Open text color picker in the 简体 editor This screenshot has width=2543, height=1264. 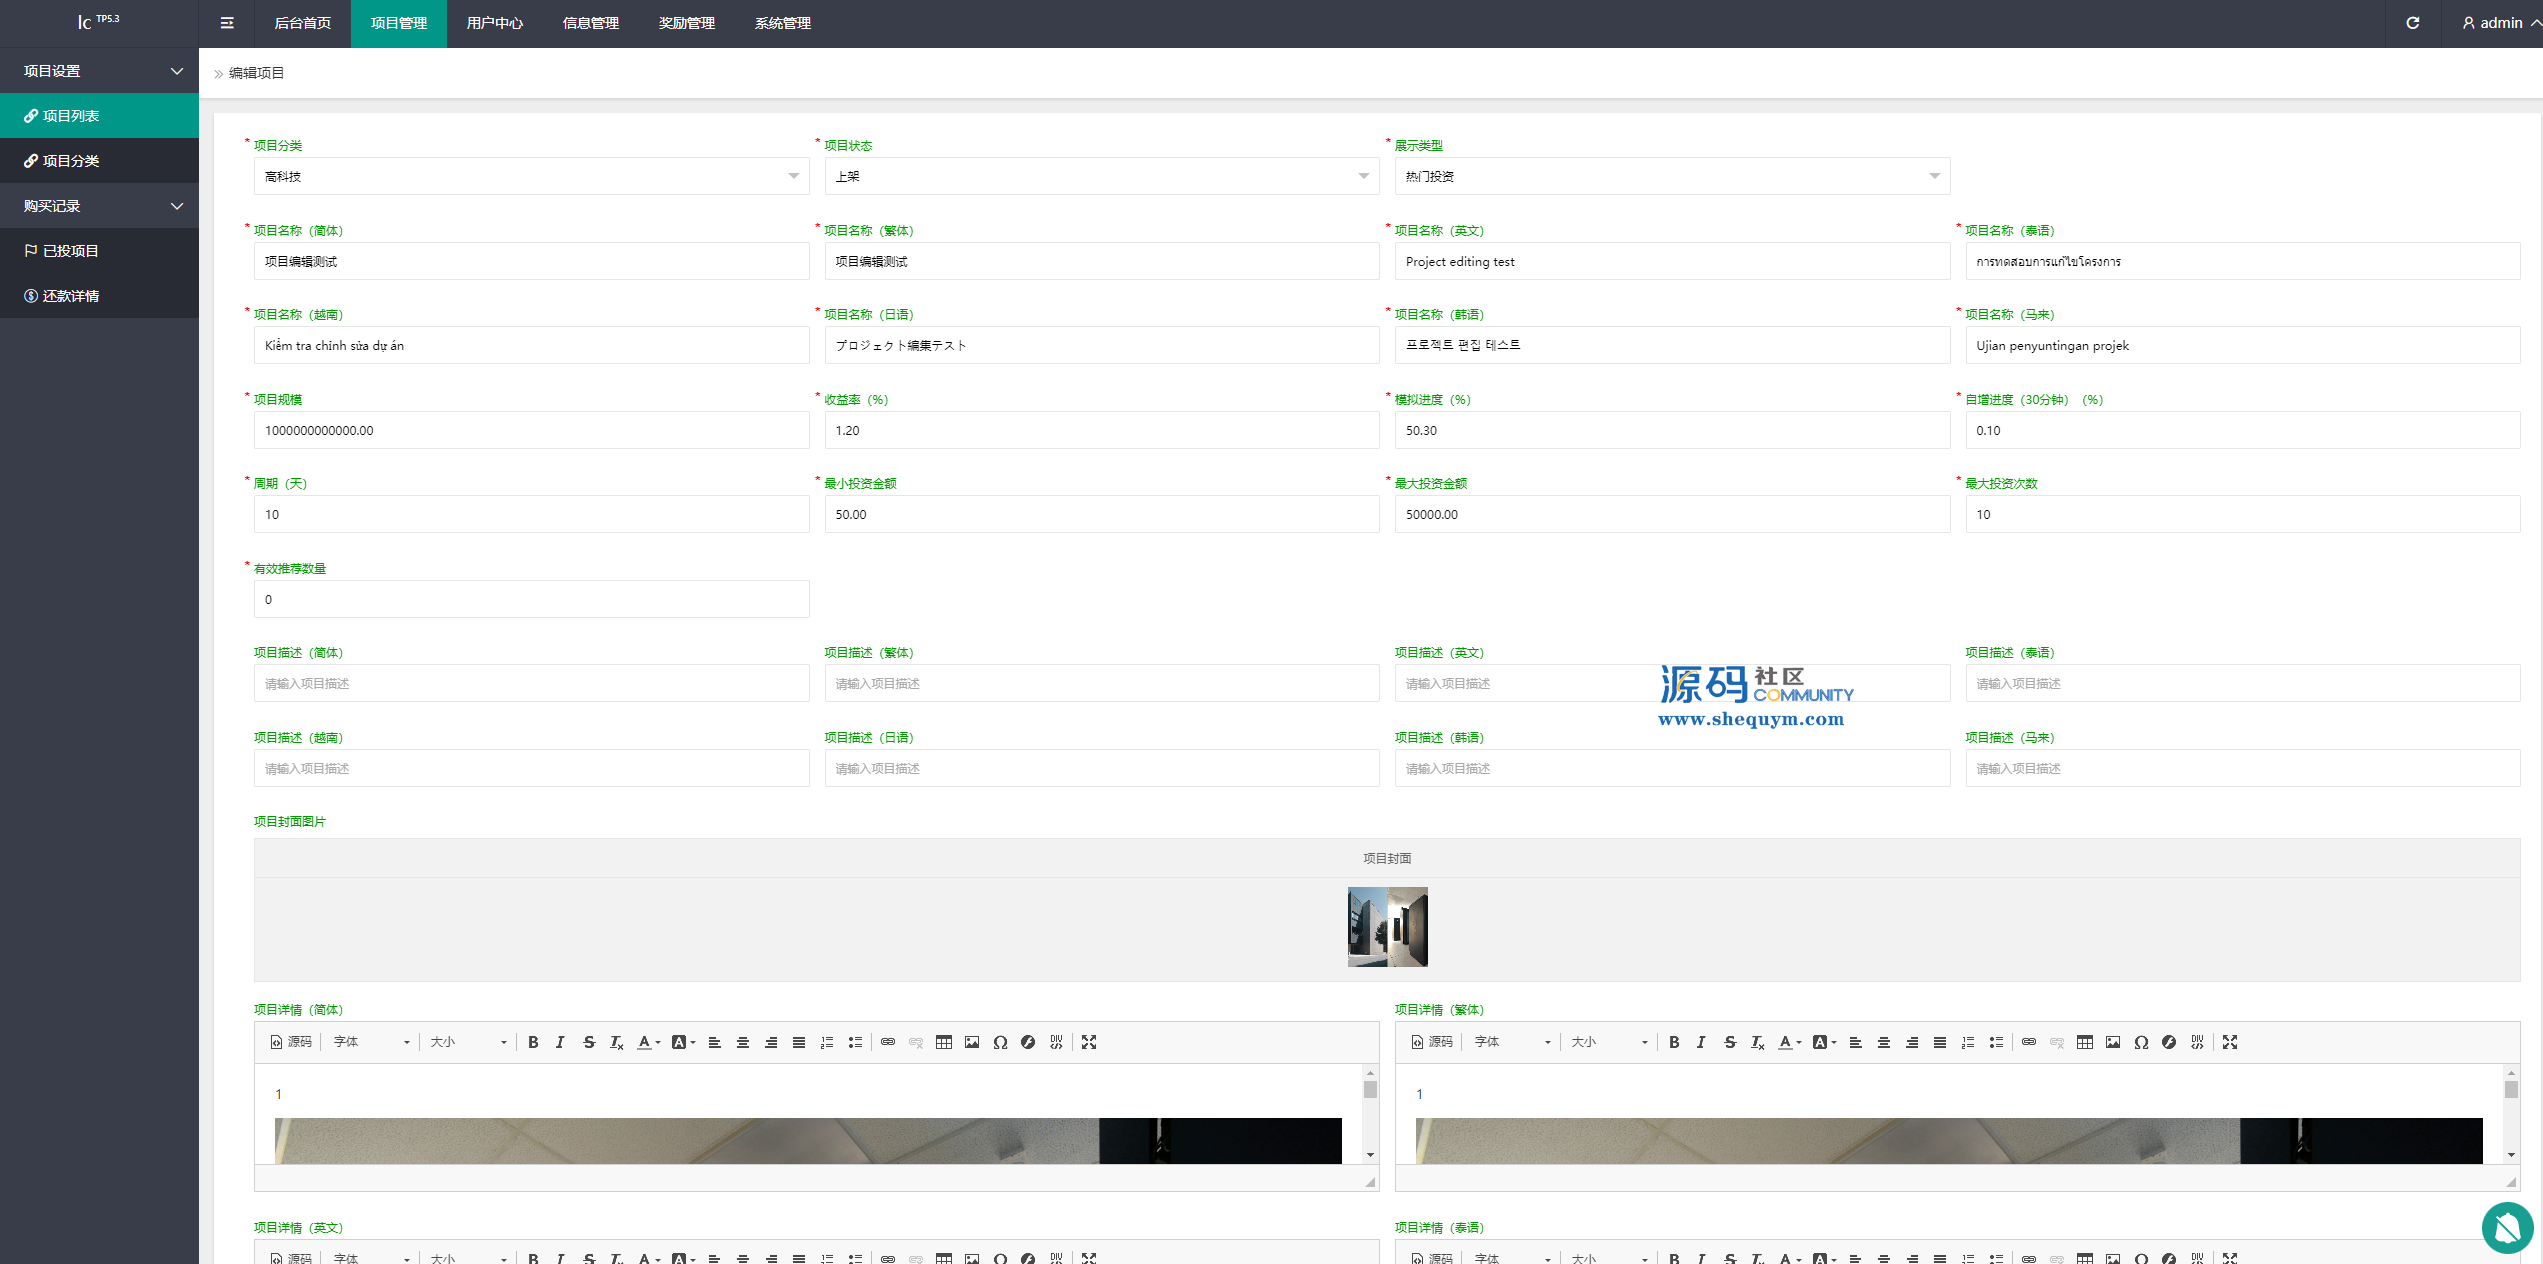(x=648, y=1042)
